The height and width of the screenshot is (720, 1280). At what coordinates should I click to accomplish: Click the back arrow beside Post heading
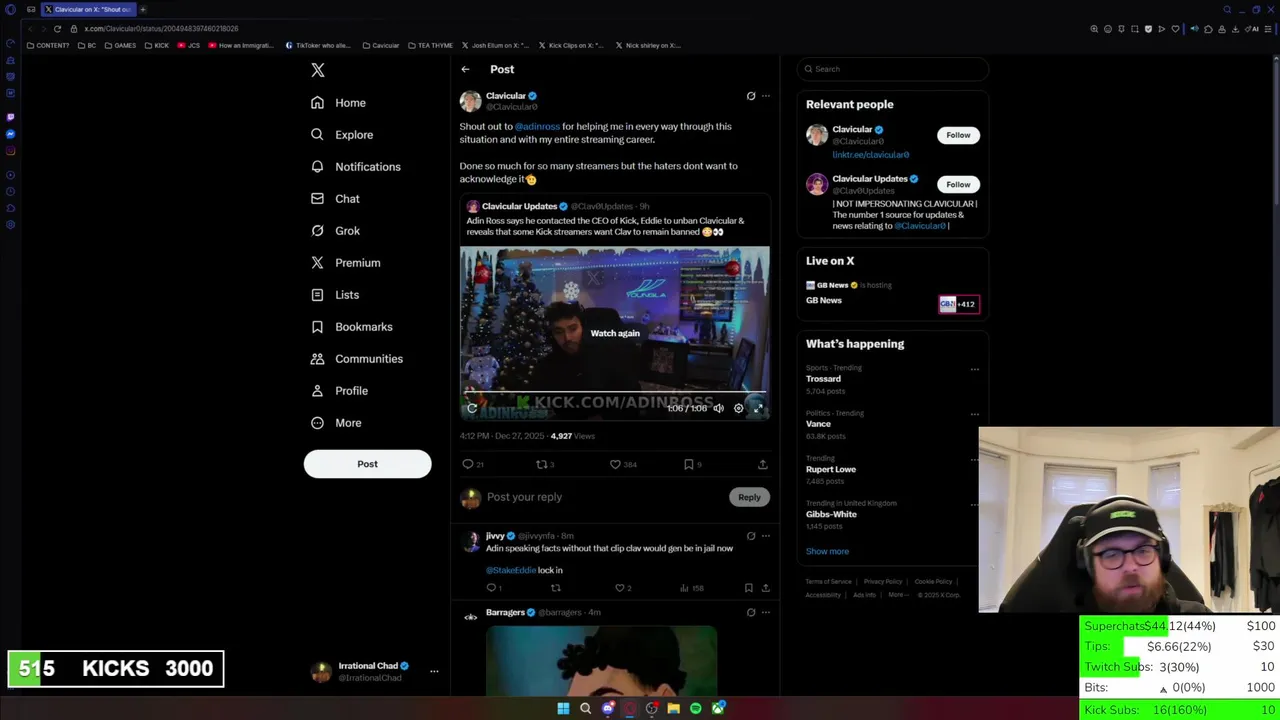tap(465, 69)
